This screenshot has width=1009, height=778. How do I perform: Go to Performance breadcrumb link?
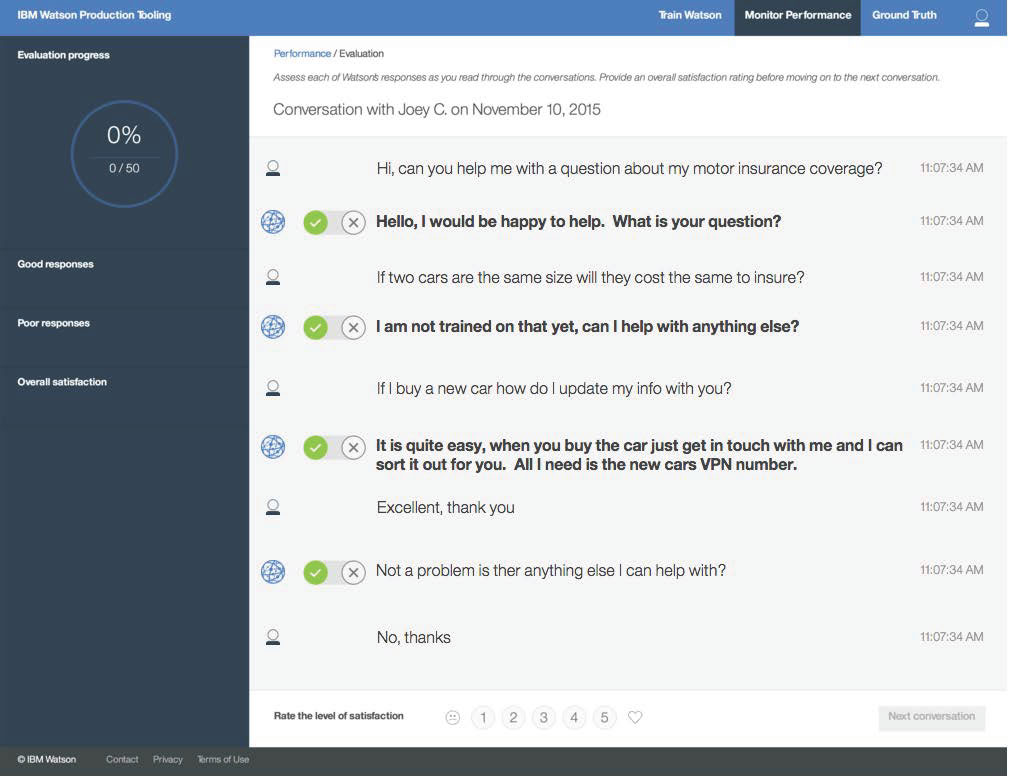pos(302,53)
